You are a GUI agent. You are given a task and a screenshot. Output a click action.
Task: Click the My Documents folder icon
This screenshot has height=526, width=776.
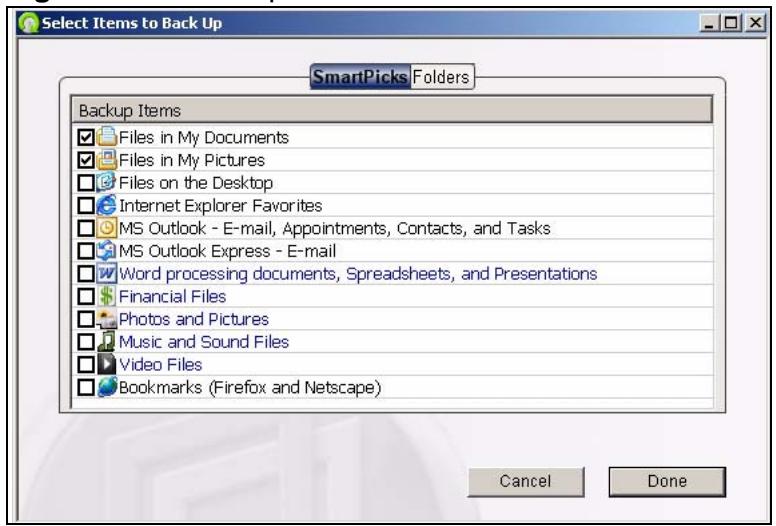click(107, 137)
